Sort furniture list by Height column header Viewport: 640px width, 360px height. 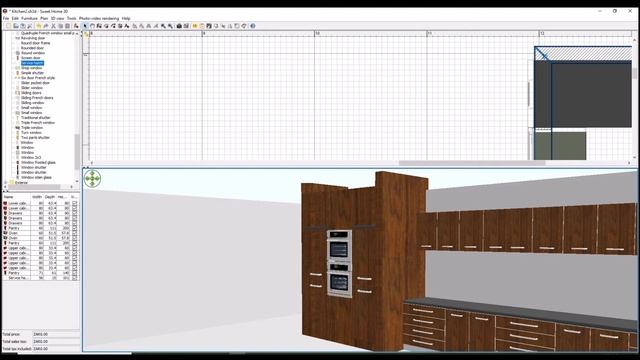click(x=62, y=197)
